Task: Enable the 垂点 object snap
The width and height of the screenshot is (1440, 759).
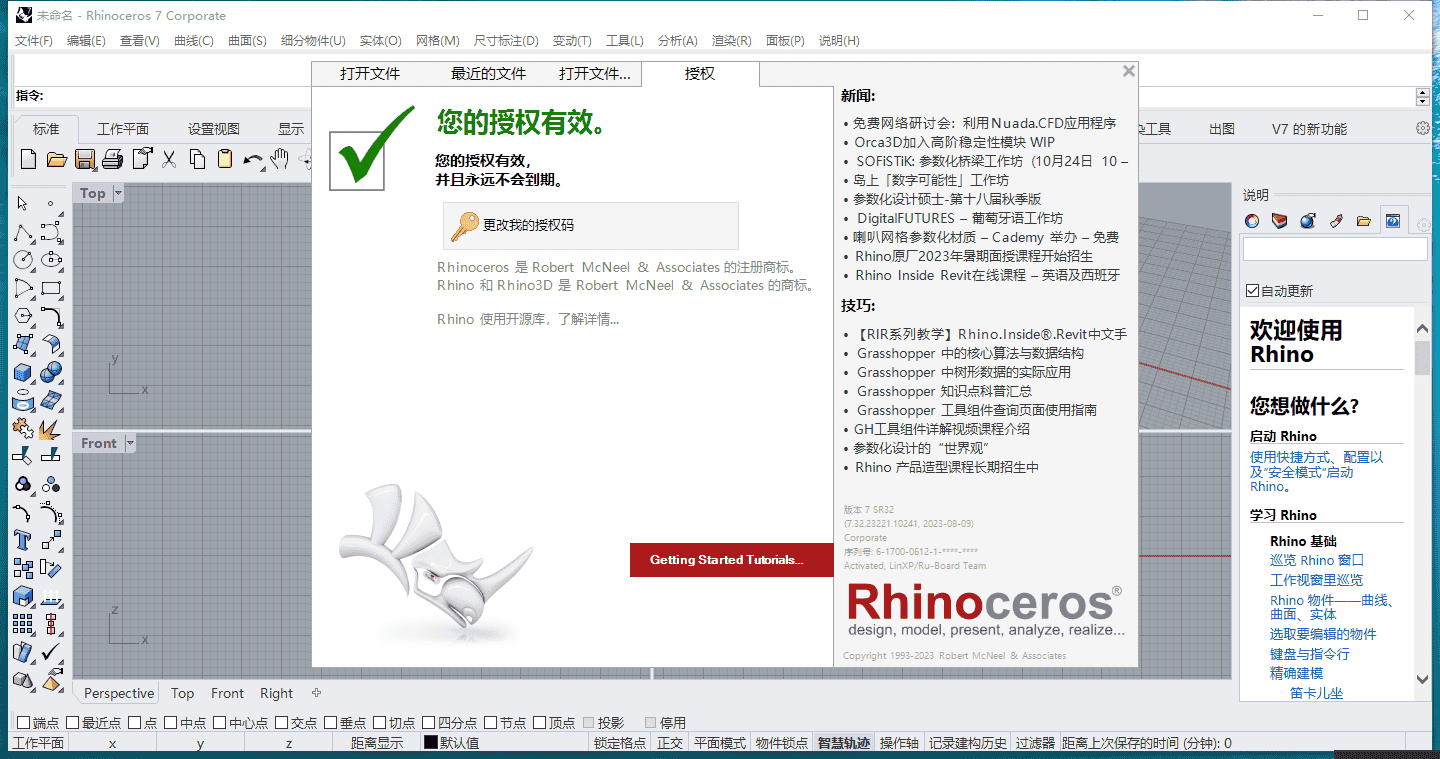Action: (x=330, y=722)
